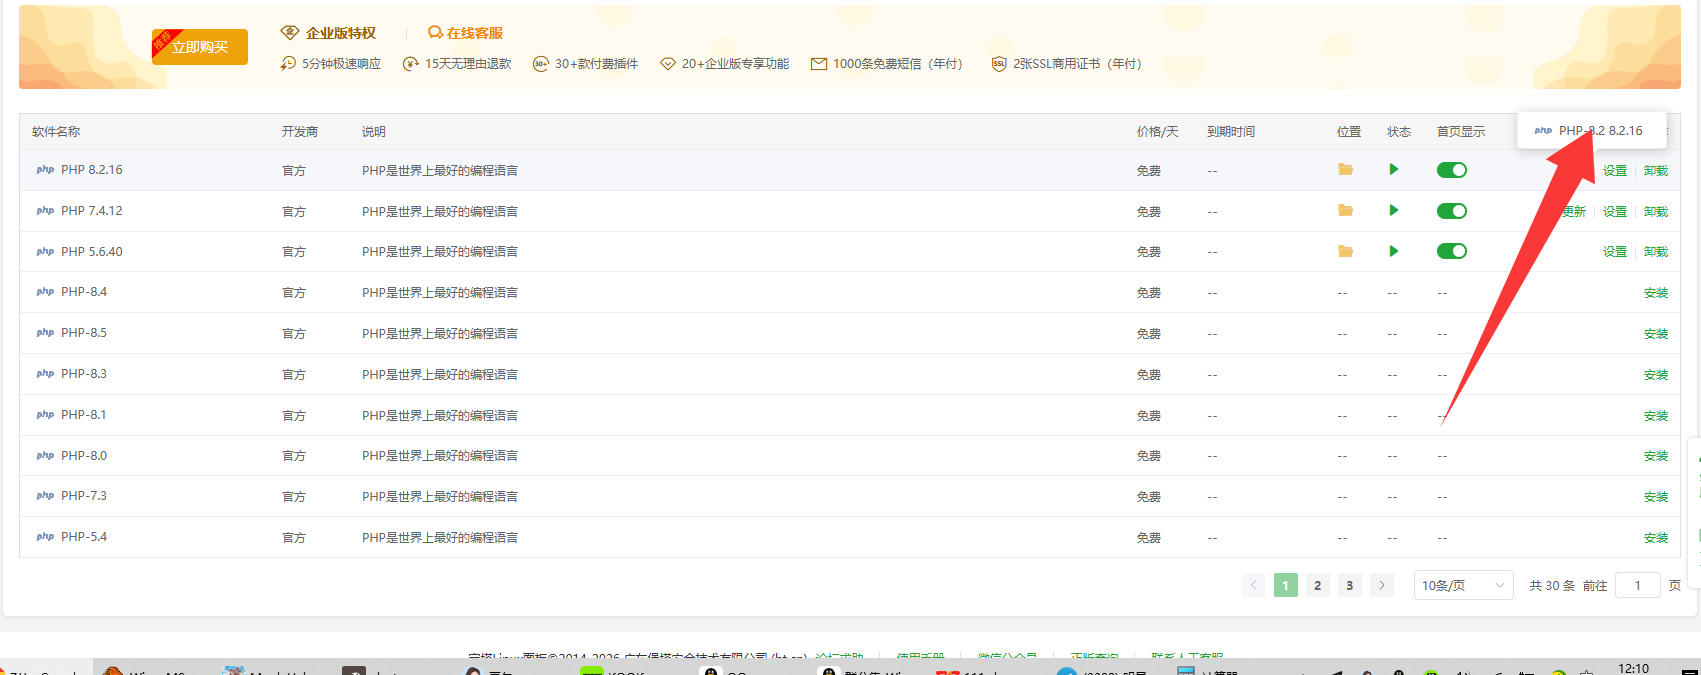Click the 开发商 column header
This screenshot has height=675, width=1701.
(x=300, y=132)
